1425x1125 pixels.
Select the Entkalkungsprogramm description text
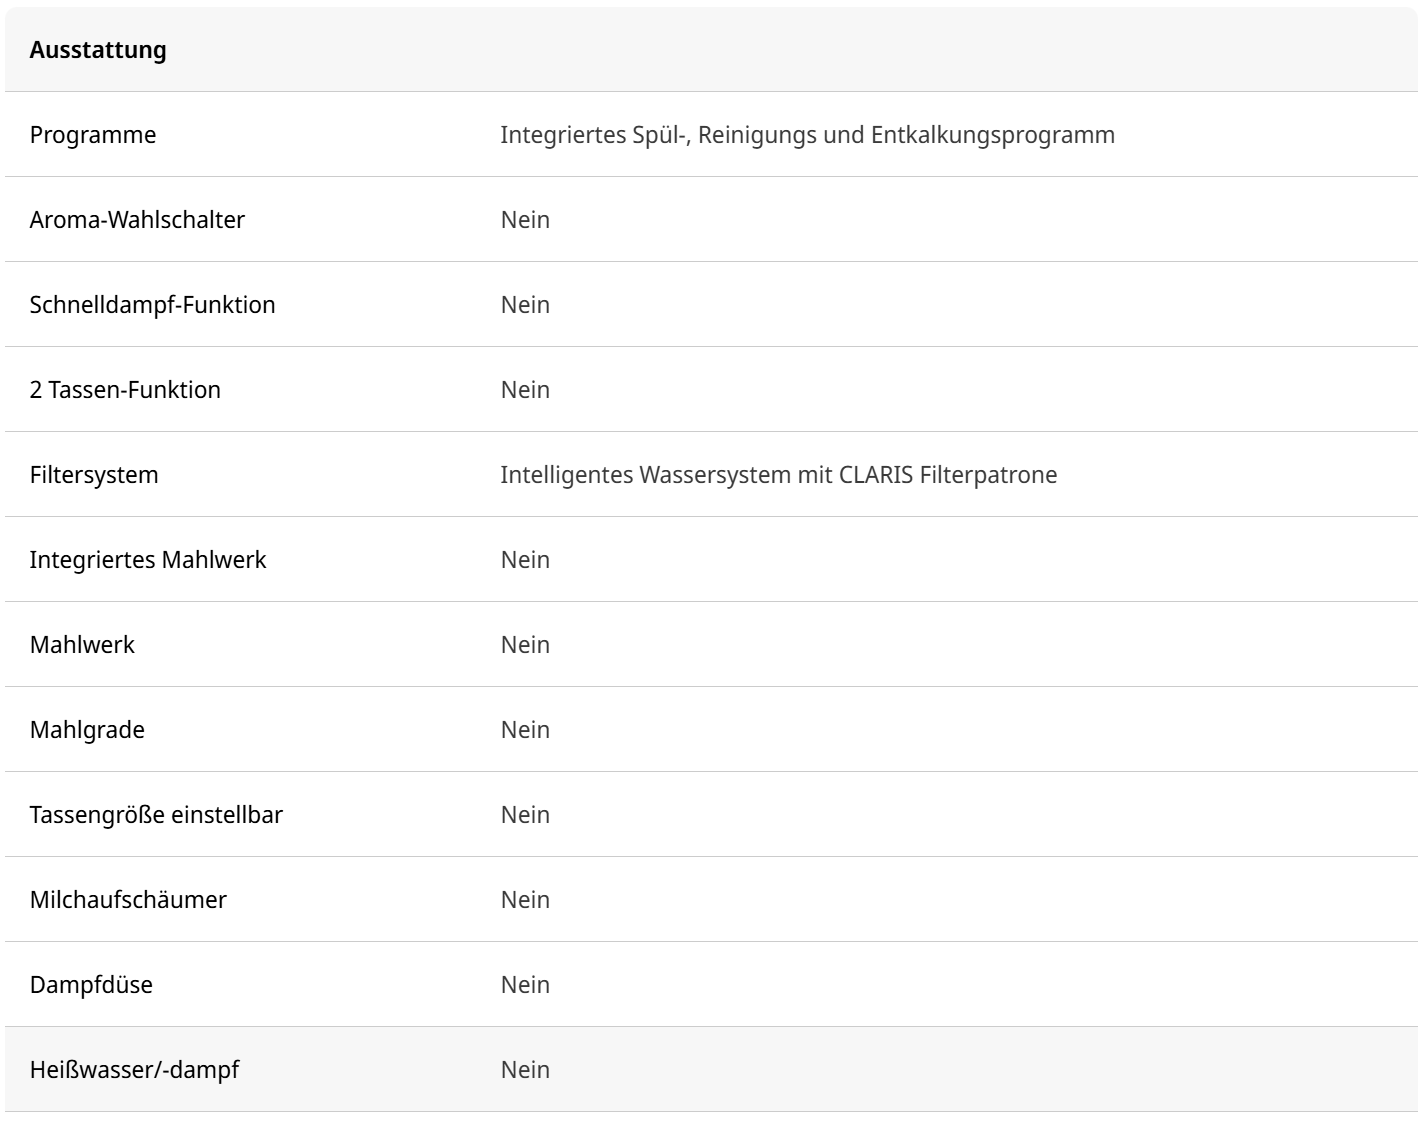[x=807, y=135]
